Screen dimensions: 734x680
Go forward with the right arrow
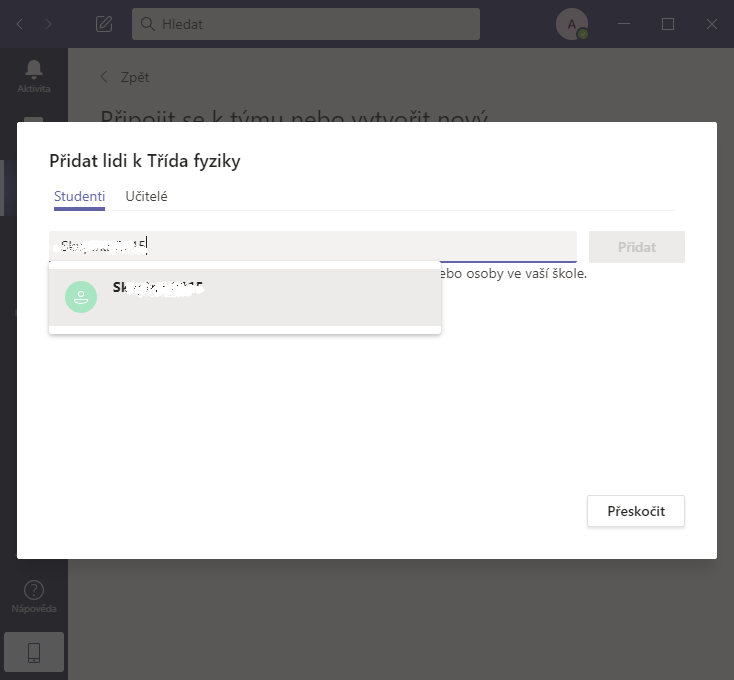click(x=48, y=24)
